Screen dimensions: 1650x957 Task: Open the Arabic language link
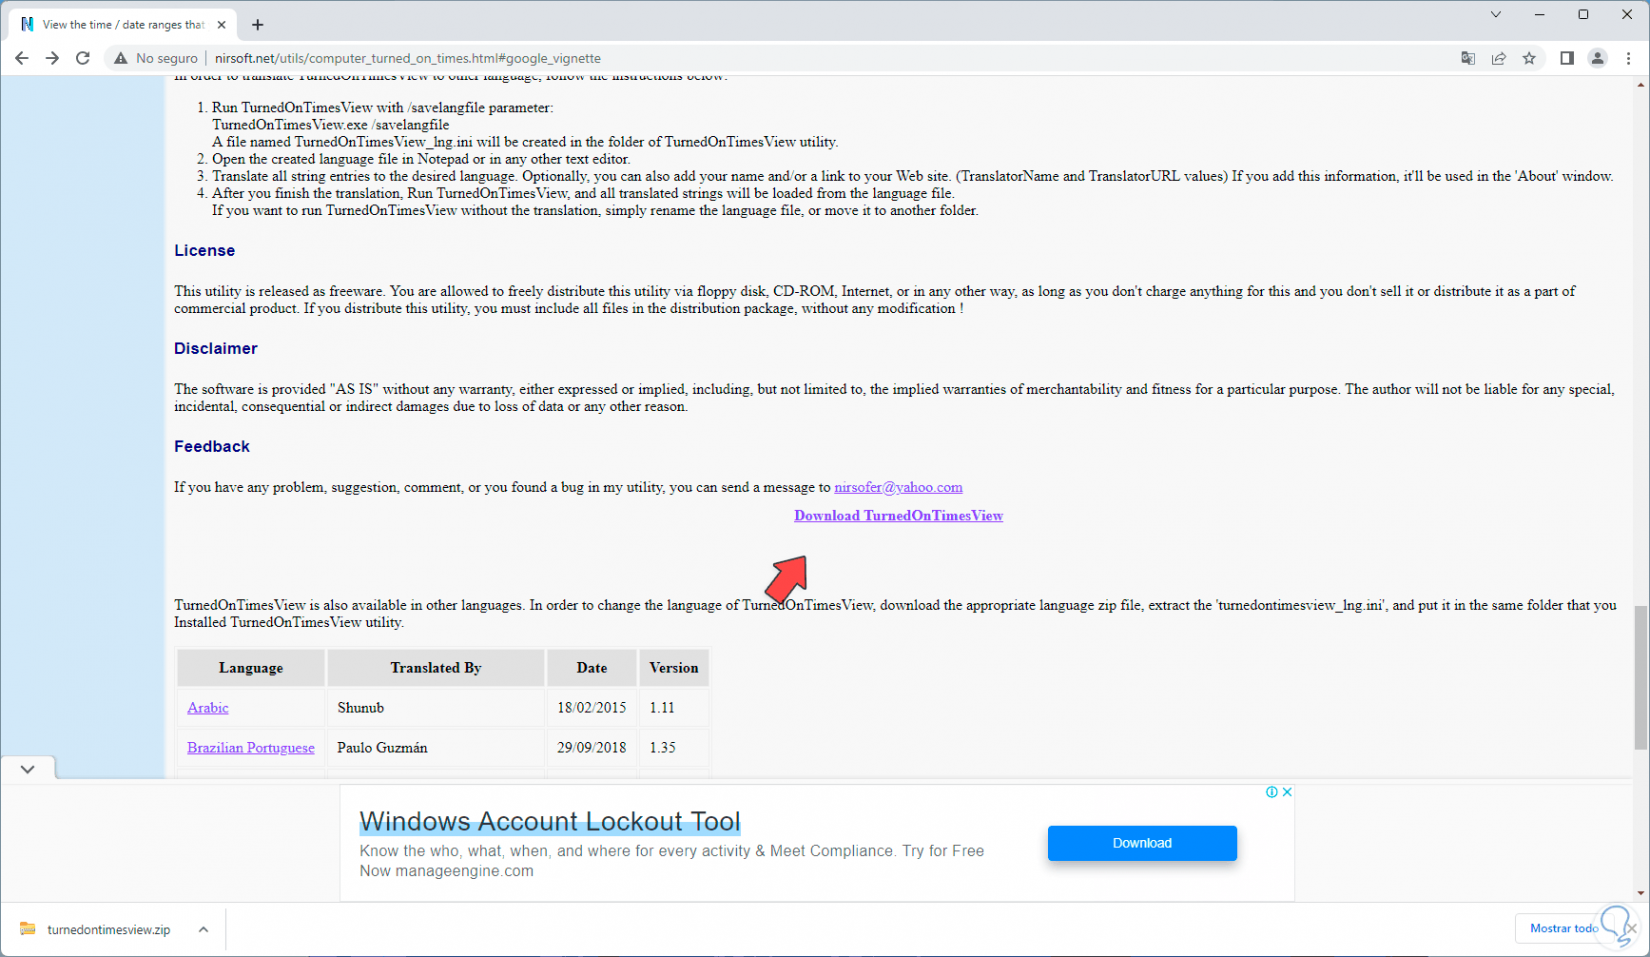pyautogui.click(x=208, y=708)
